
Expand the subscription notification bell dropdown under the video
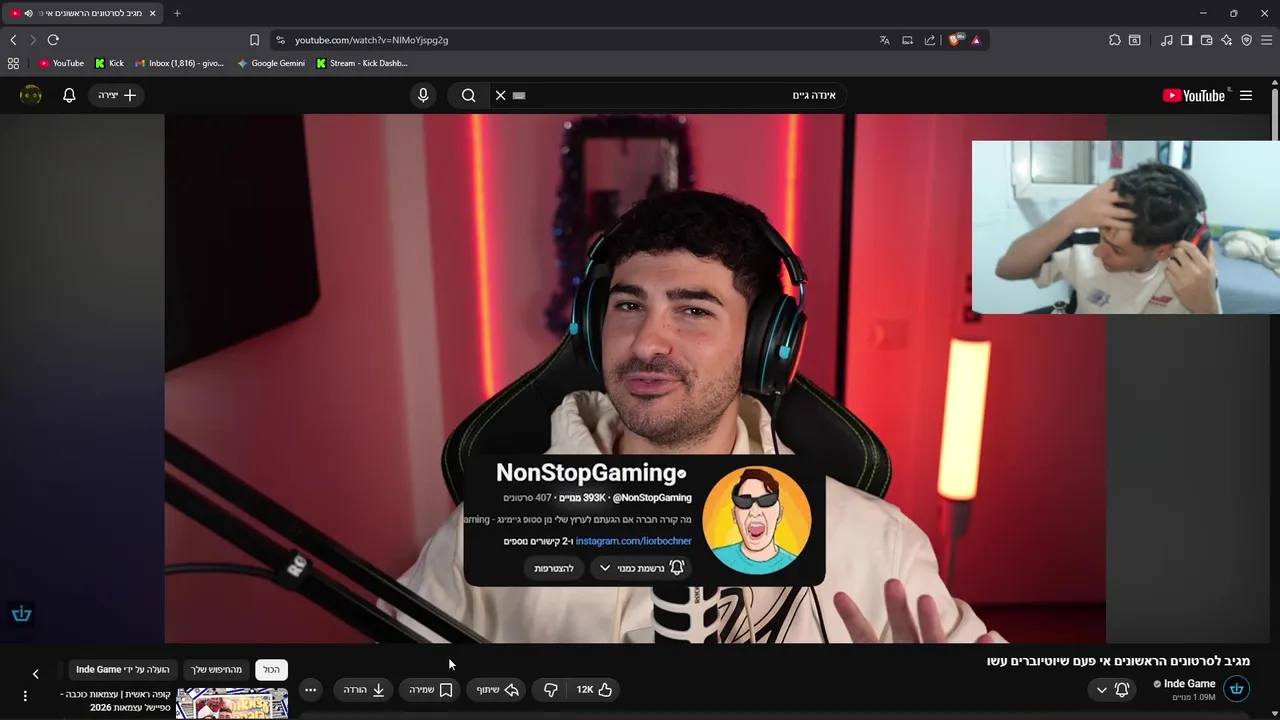coord(1112,690)
